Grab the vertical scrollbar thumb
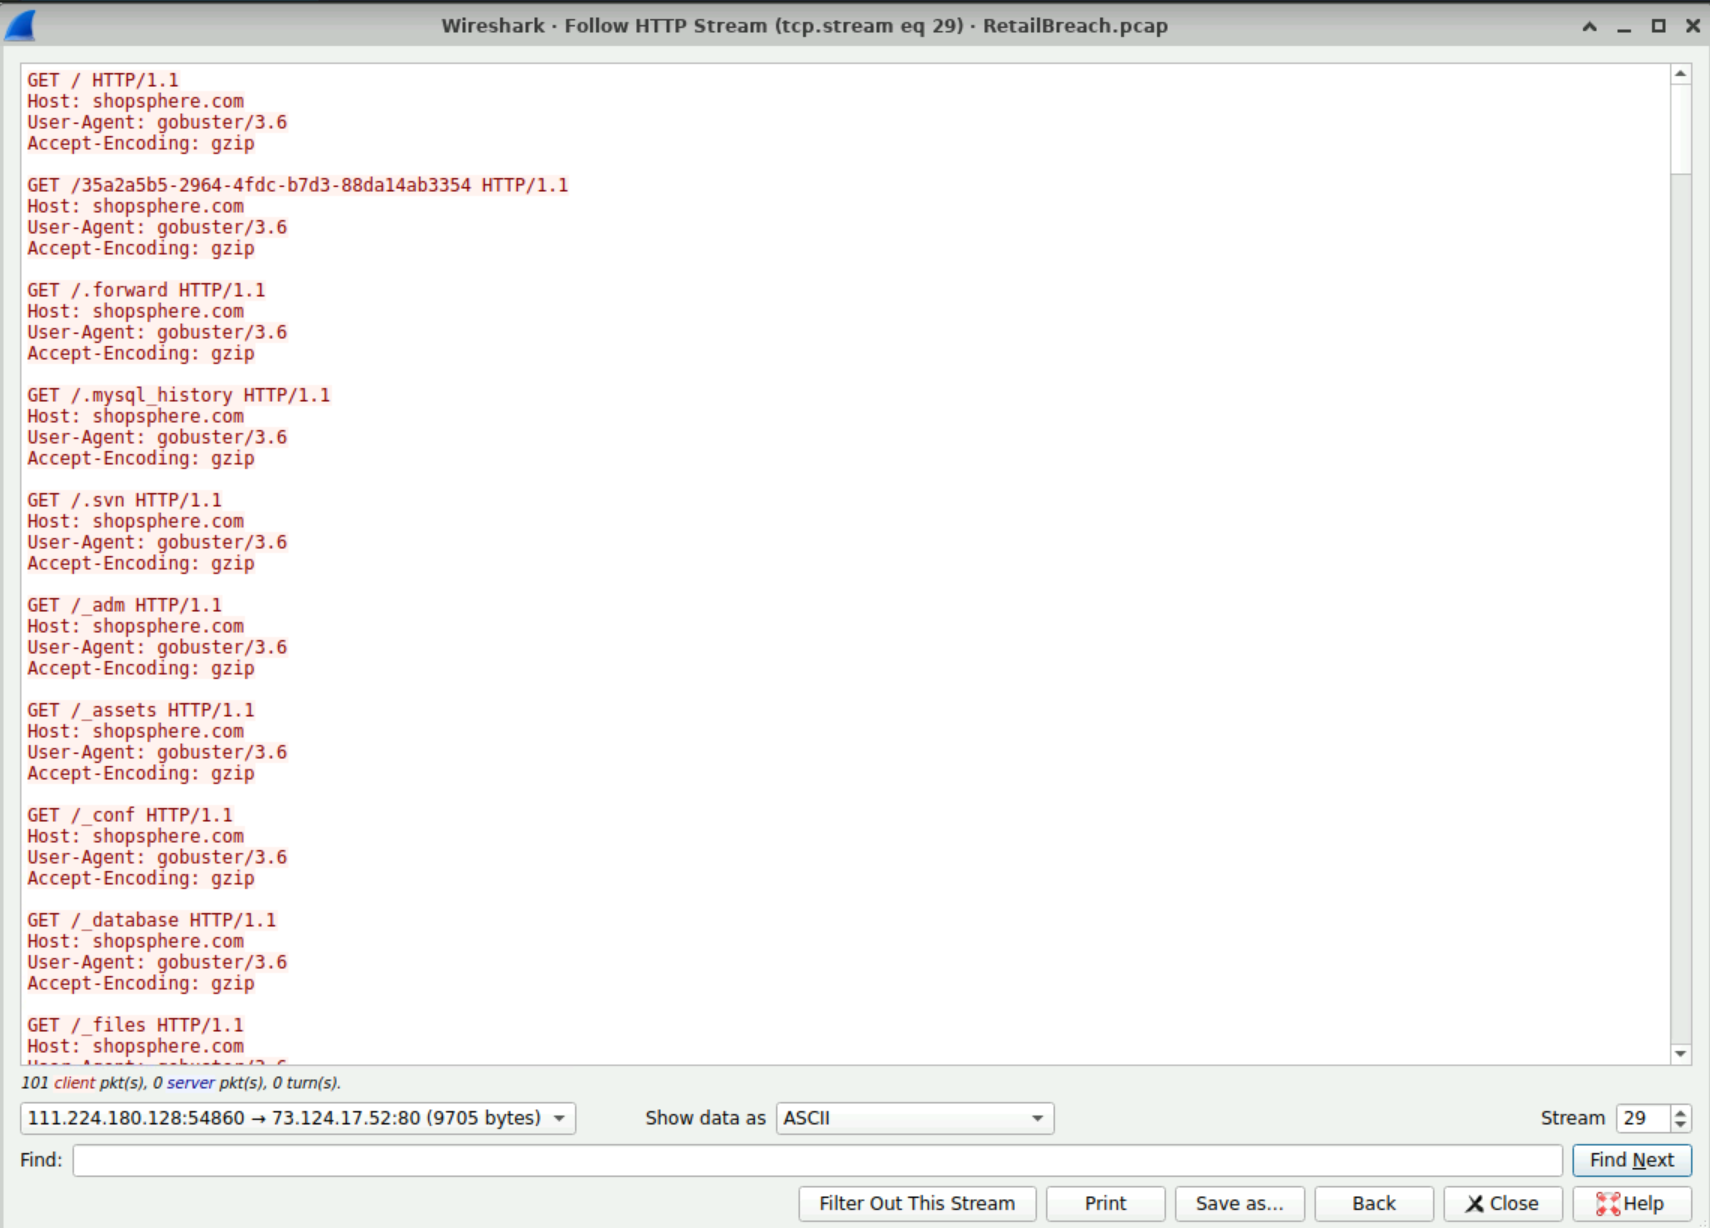1710x1228 pixels. tap(1680, 130)
